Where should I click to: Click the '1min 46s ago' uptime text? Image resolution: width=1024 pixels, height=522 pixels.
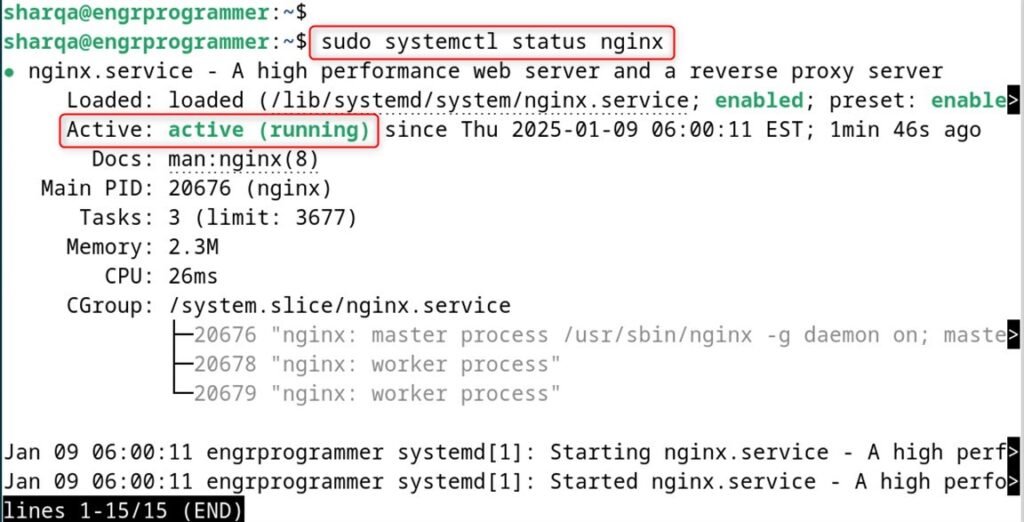[x=905, y=130]
